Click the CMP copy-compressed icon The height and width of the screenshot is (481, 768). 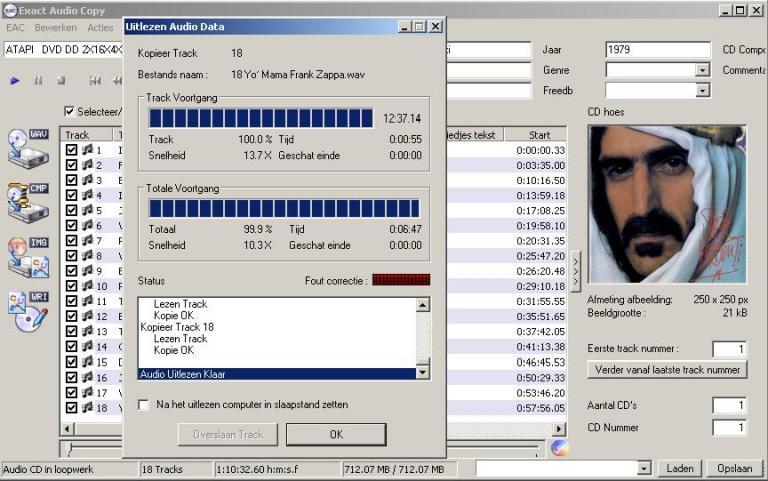[28, 201]
